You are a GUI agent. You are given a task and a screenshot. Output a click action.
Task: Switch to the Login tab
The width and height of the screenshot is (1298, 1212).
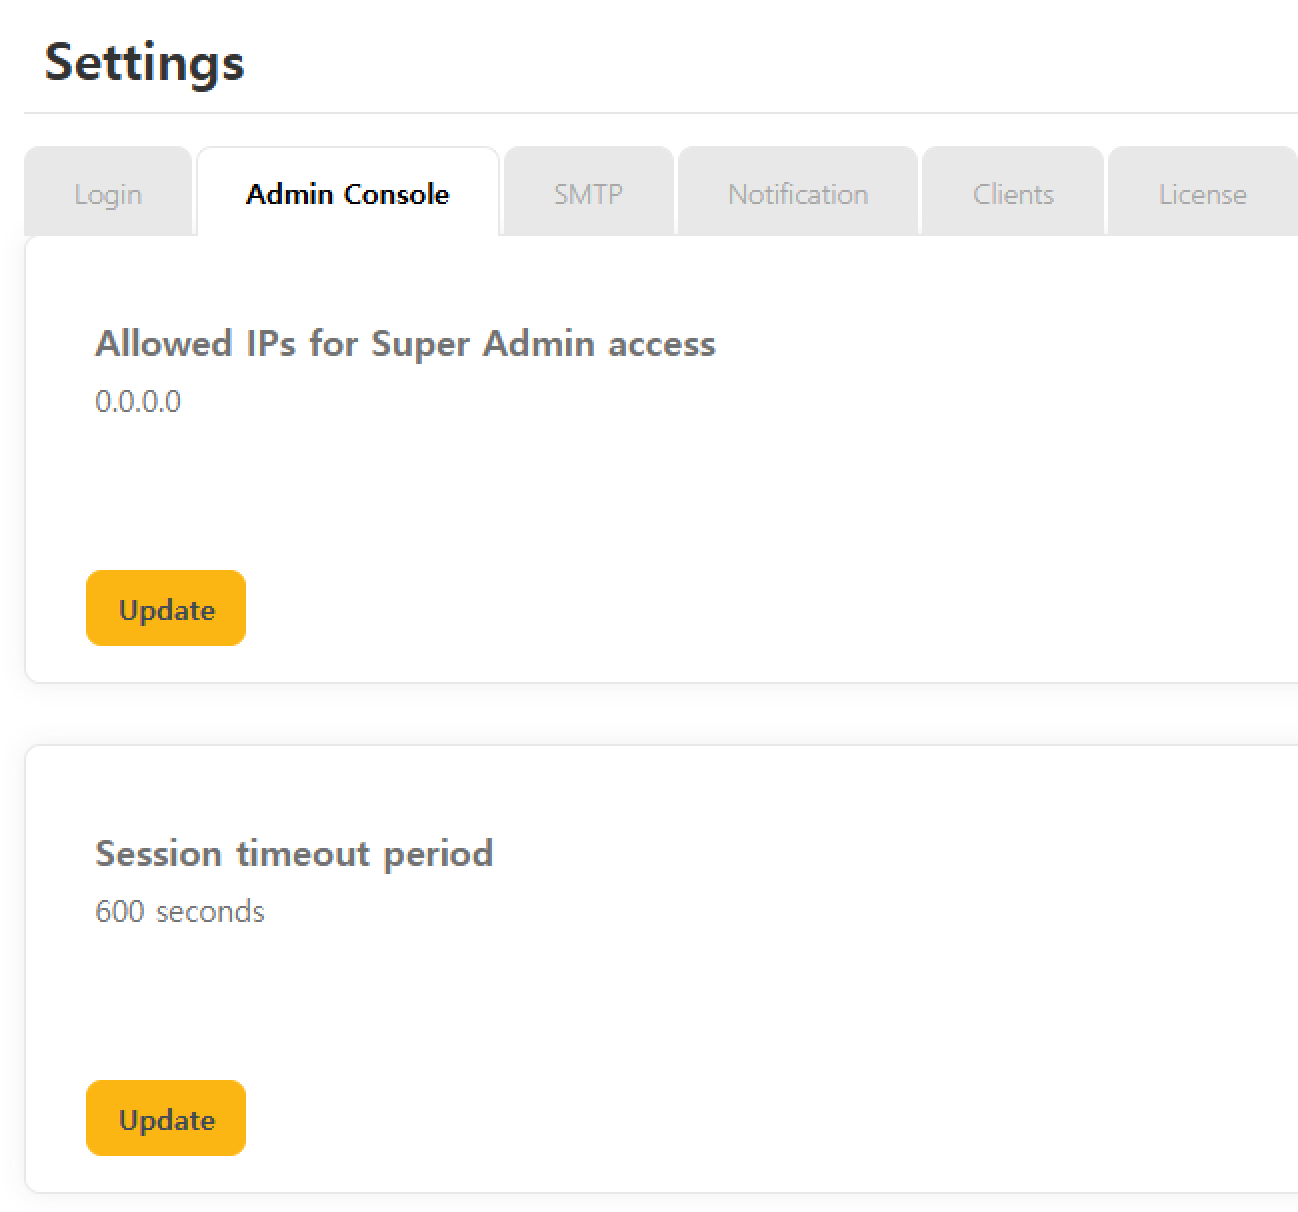click(x=108, y=193)
